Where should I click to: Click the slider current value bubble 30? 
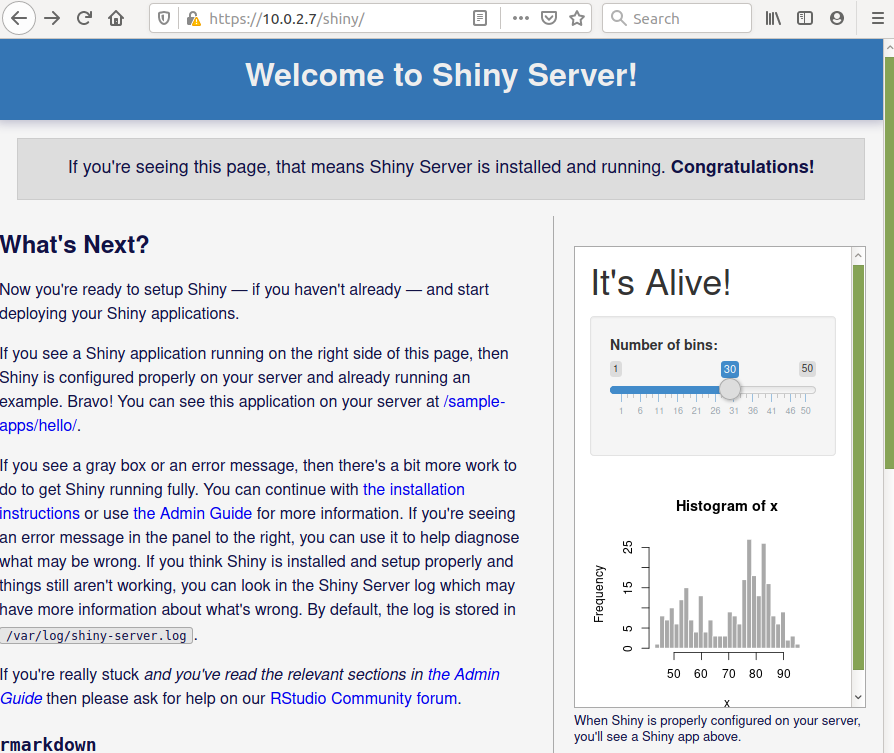pyautogui.click(x=730, y=369)
